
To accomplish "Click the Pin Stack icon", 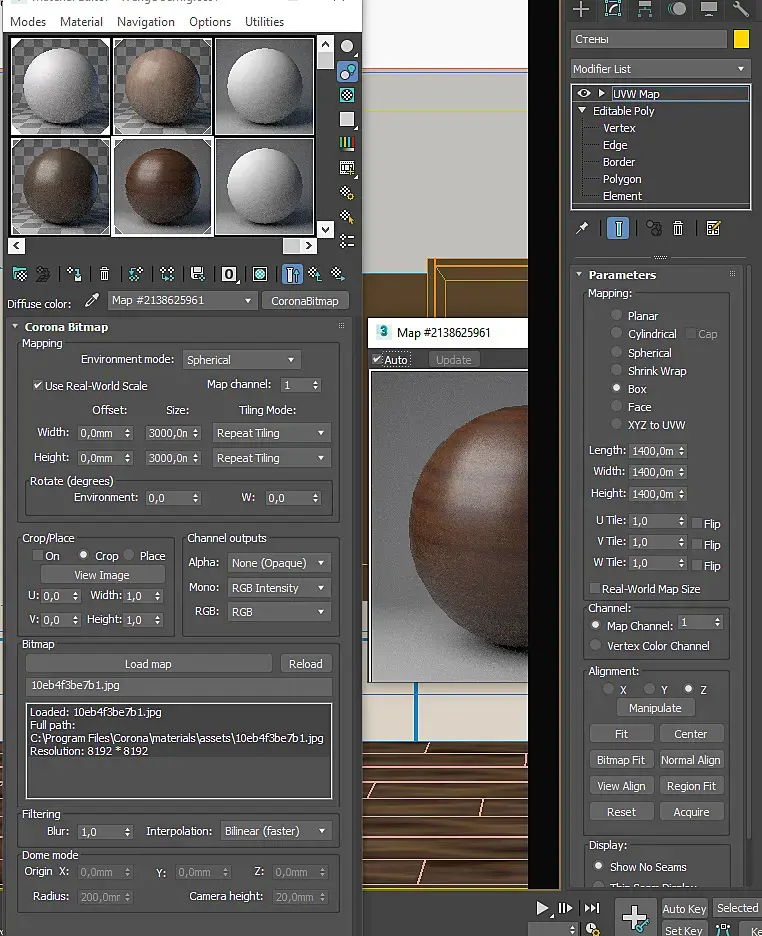I will coord(582,228).
